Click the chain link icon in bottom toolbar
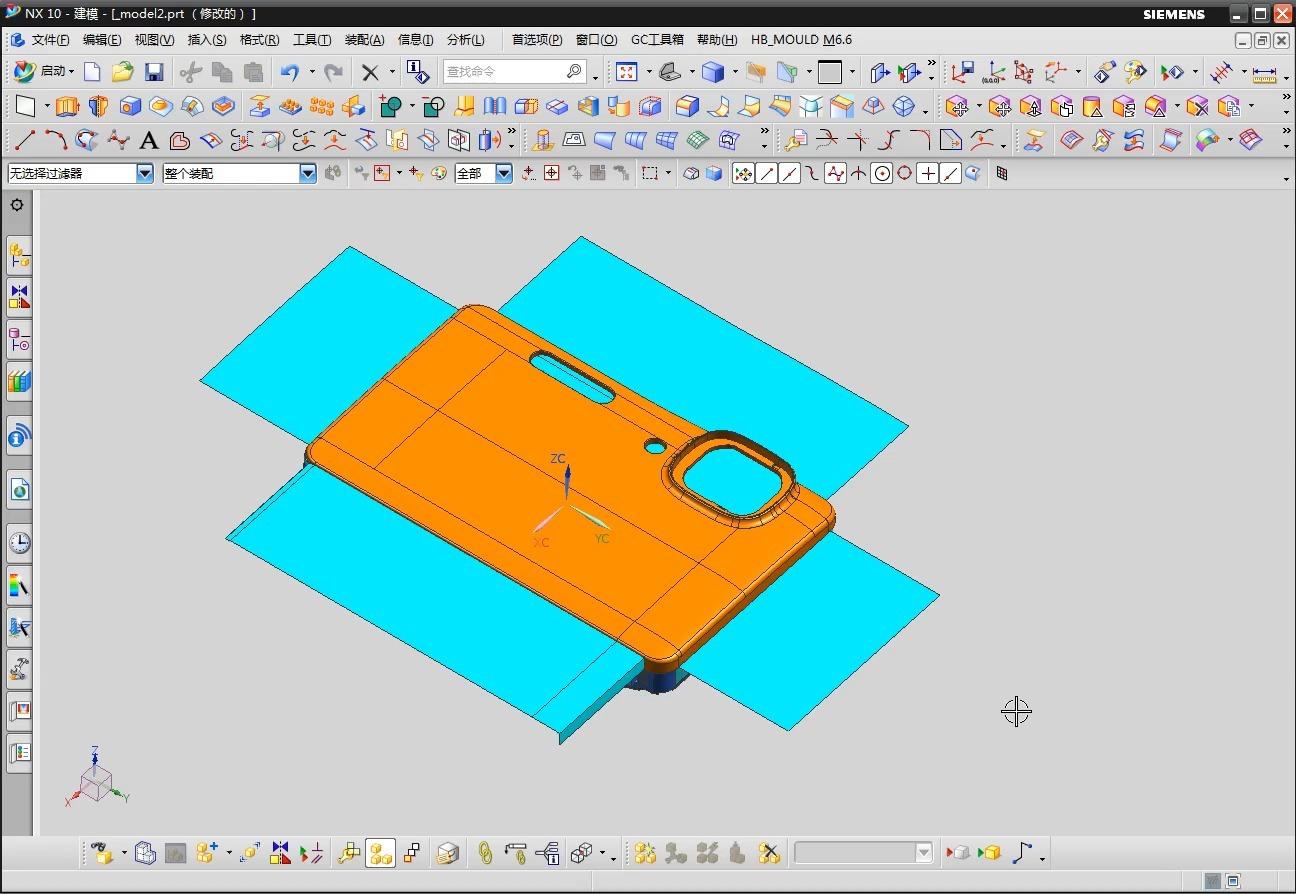Screen dimensions: 1296x894 485,853
